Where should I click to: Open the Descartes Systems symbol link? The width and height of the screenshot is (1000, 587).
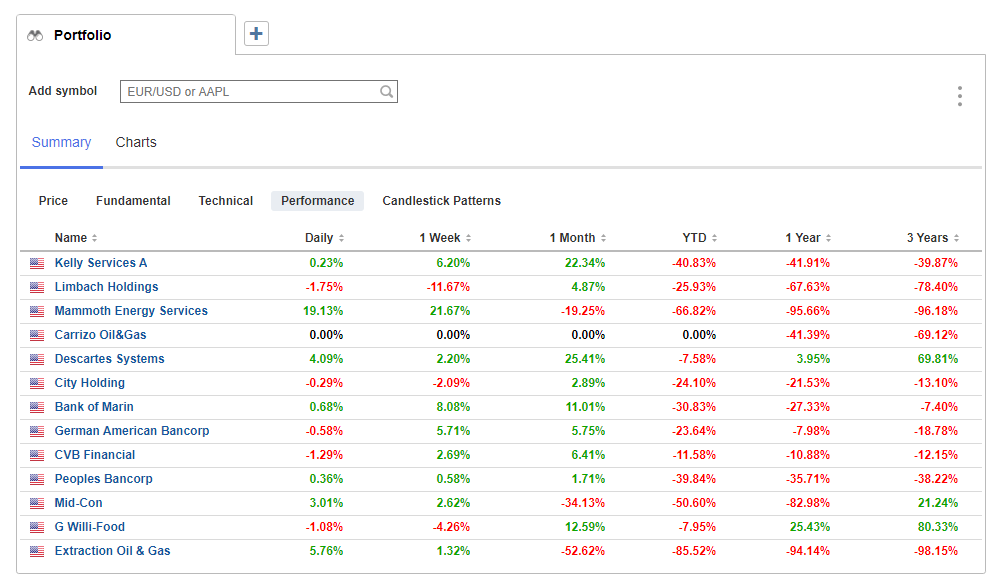point(110,359)
